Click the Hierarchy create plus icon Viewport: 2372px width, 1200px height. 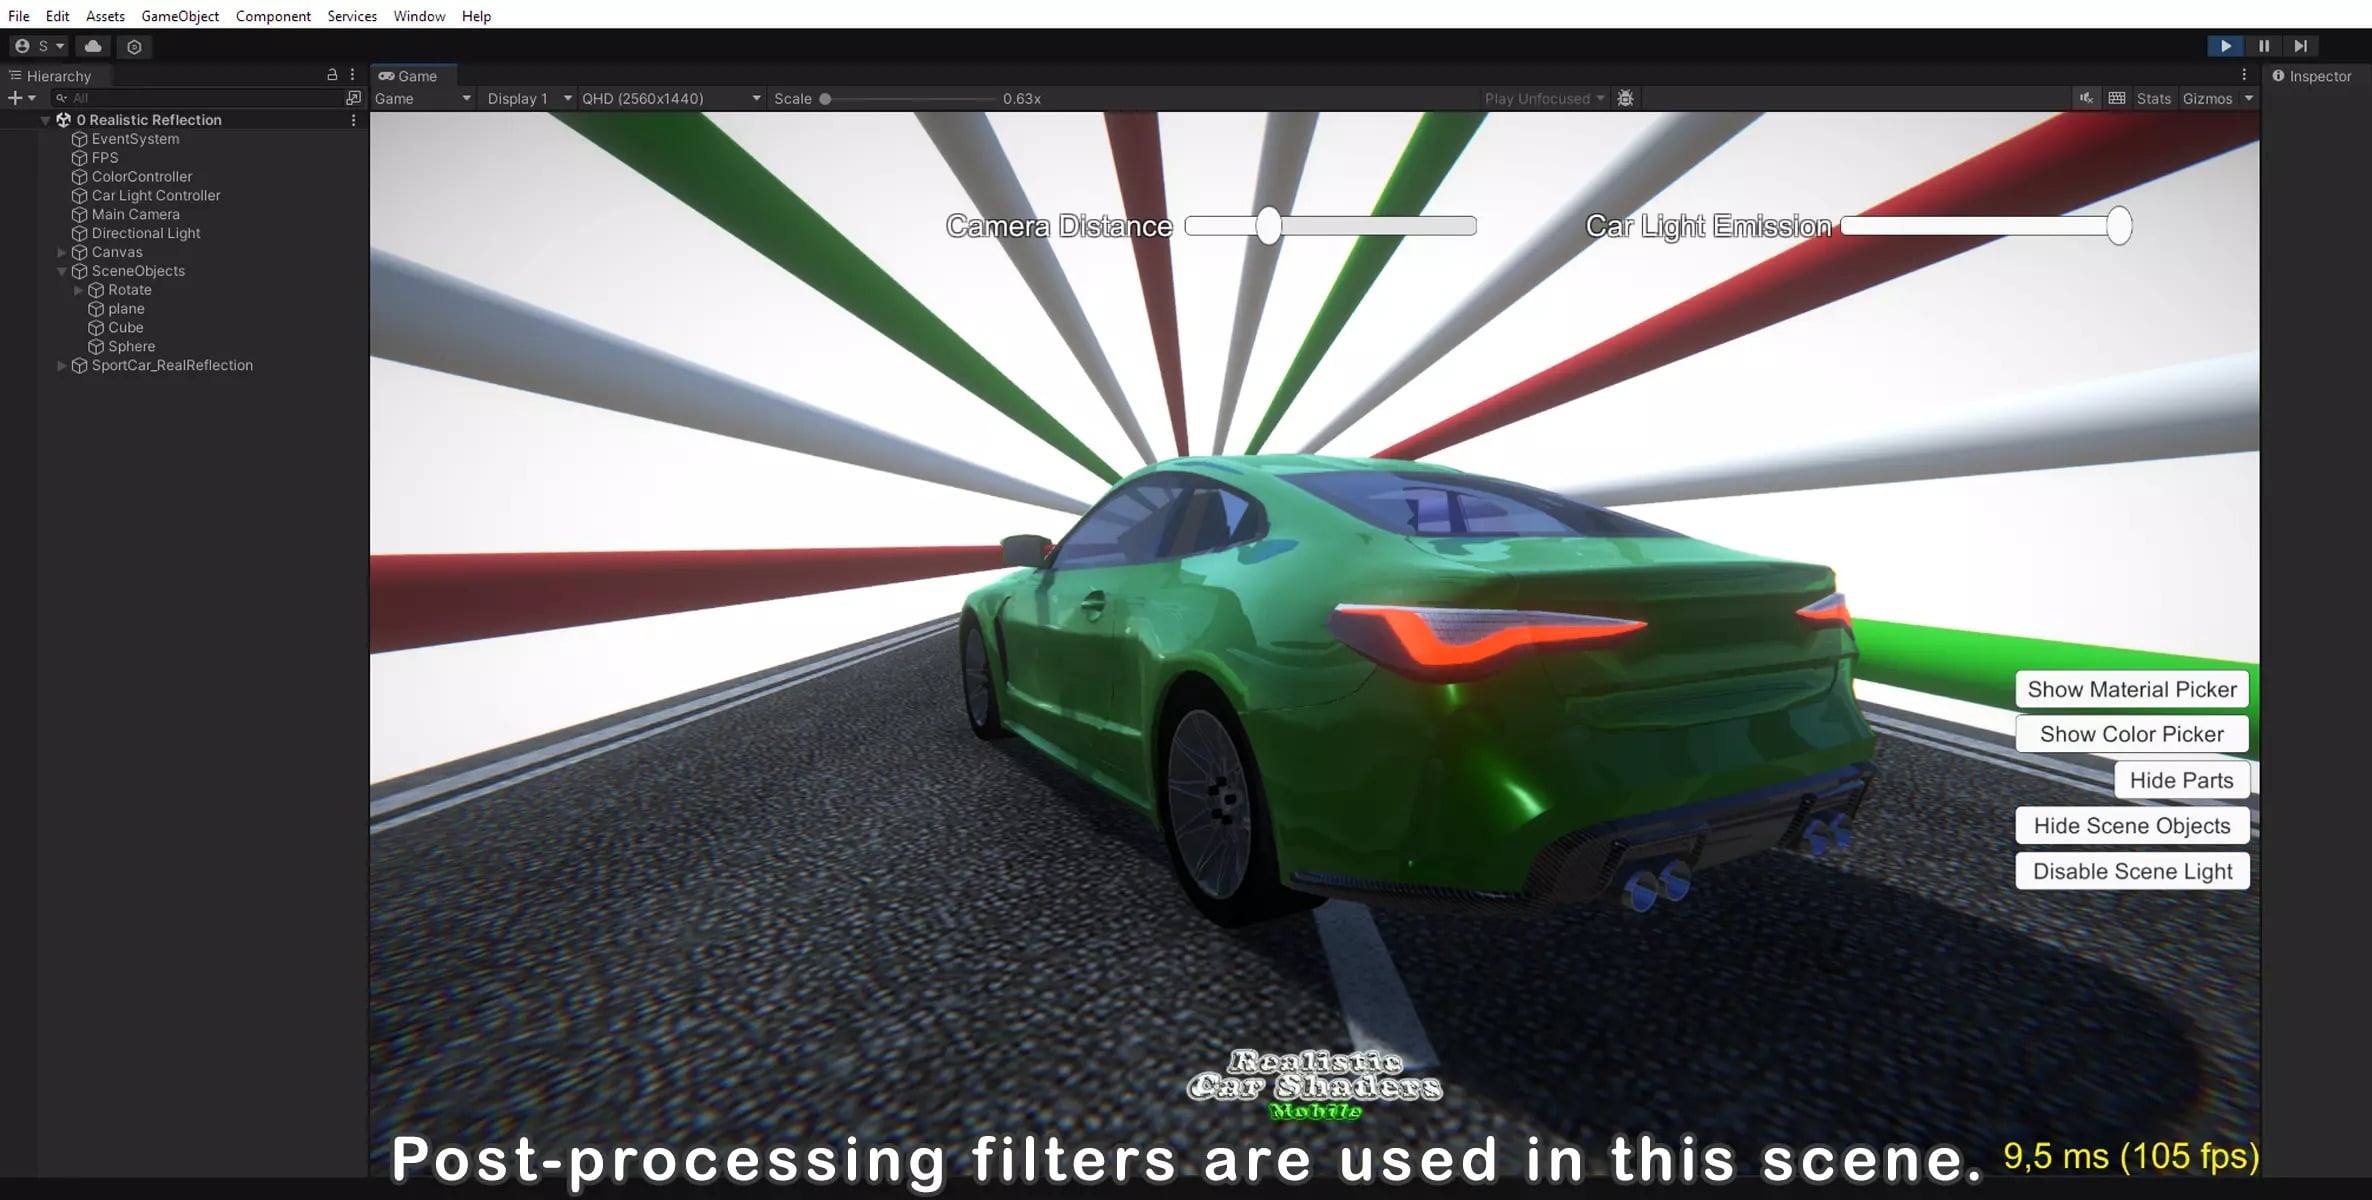coord(15,98)
